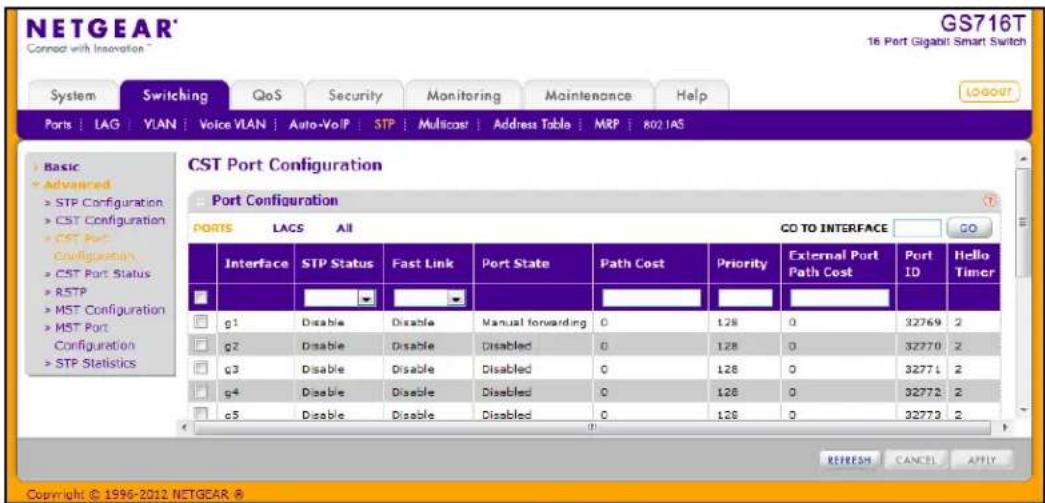
Task: Check the box for interface g3
Action: tap(199, 368)
